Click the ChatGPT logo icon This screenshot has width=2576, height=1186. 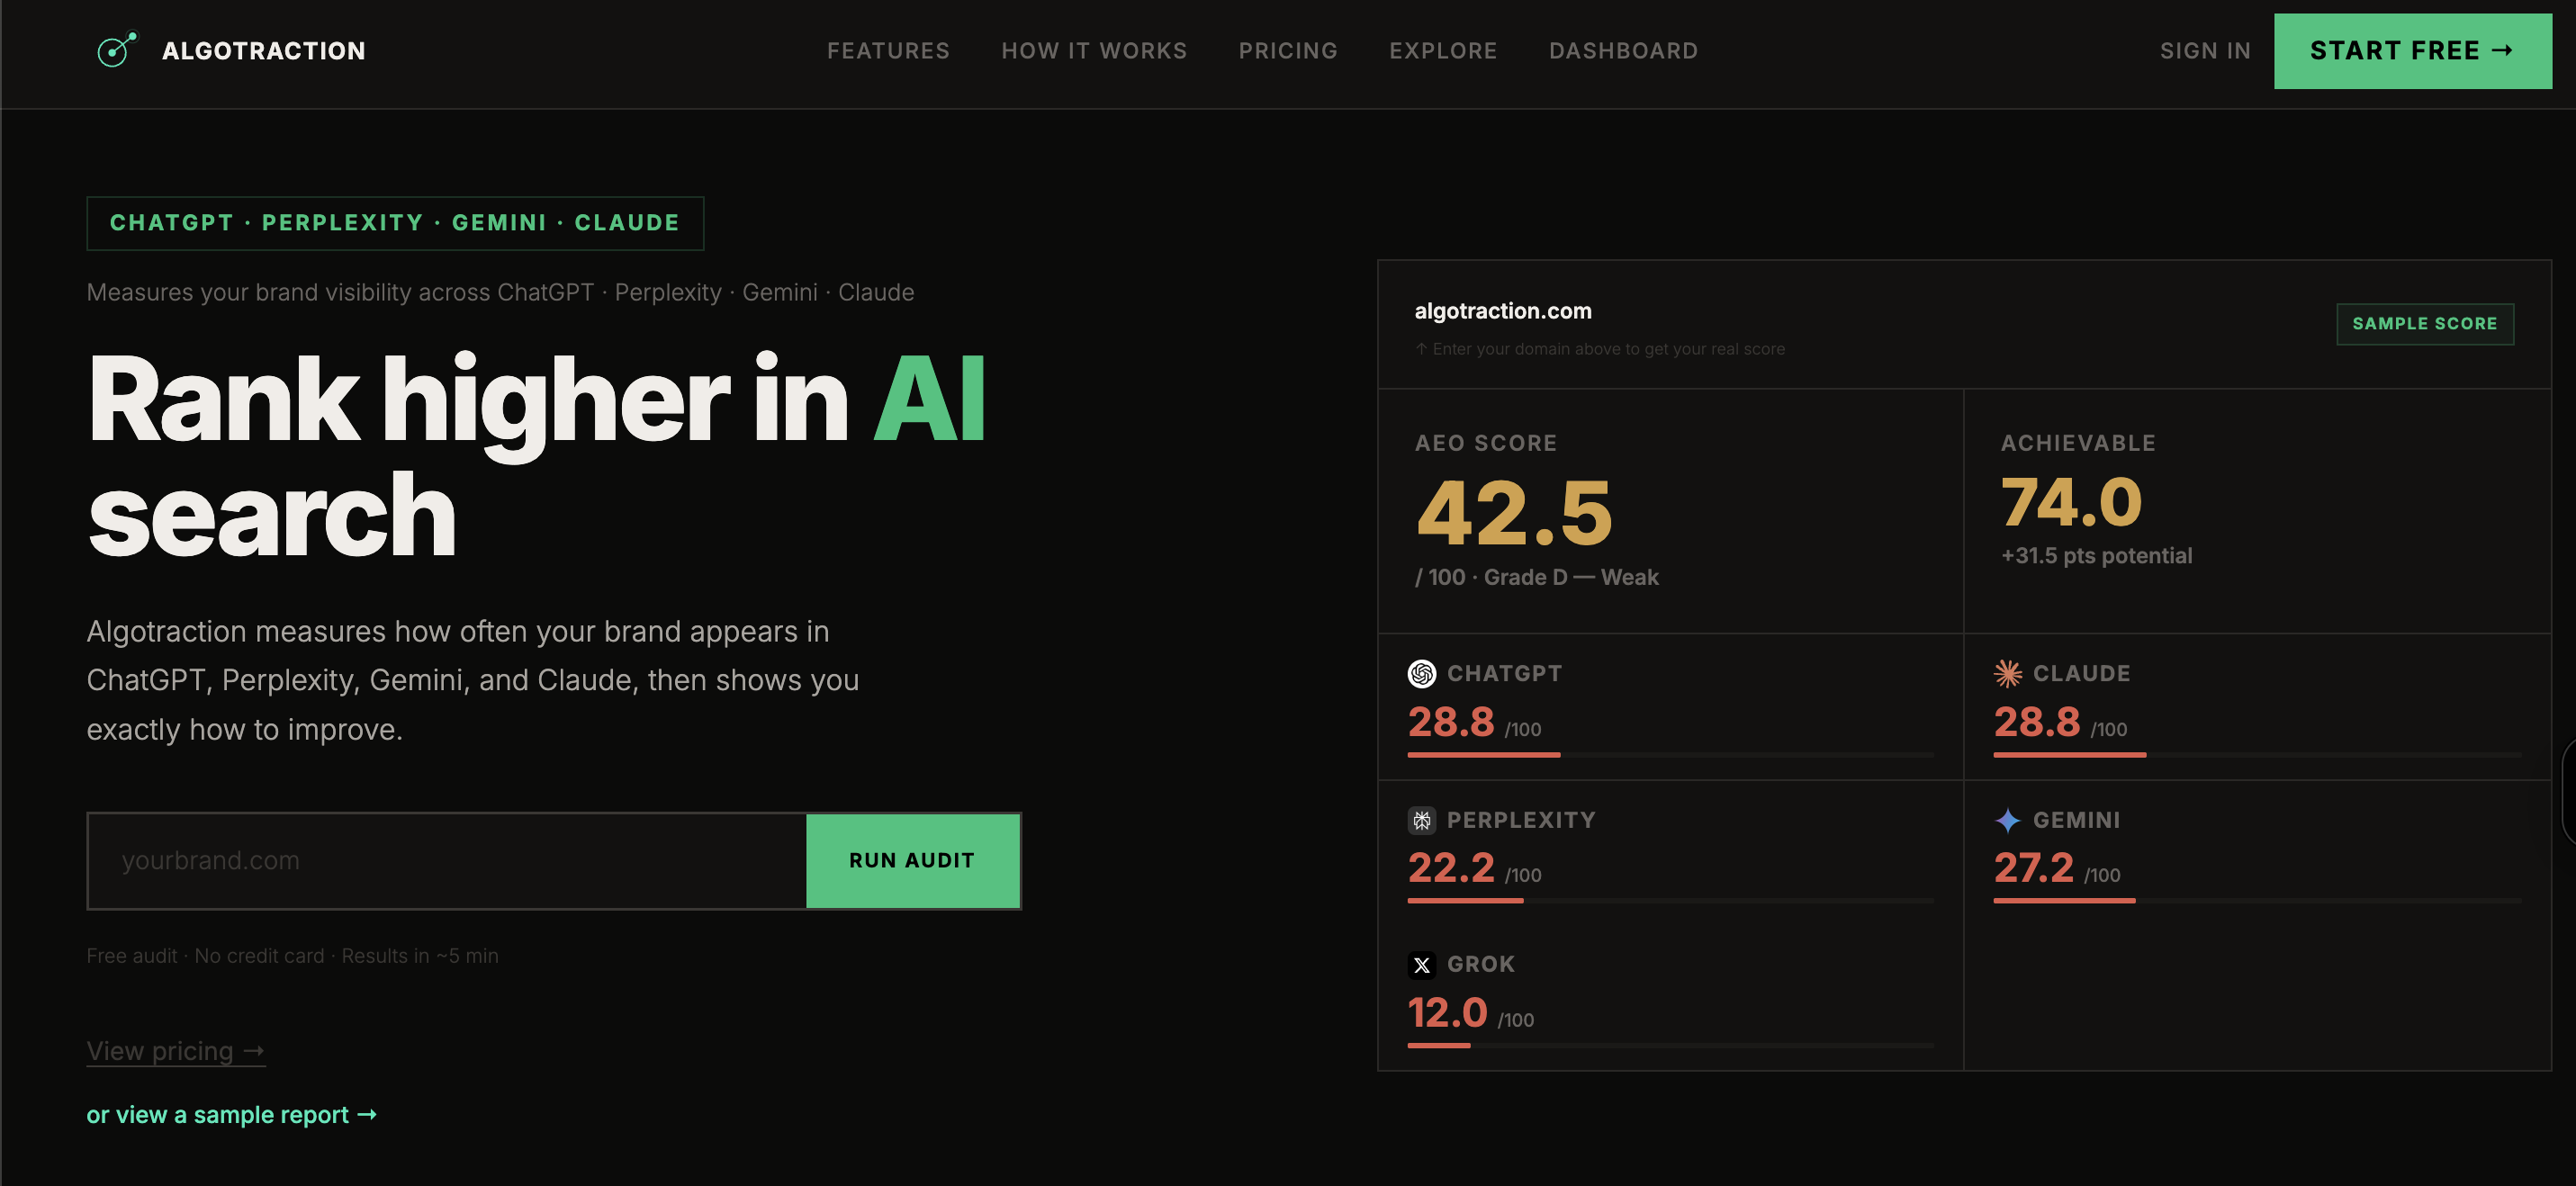pos(1421,673)
